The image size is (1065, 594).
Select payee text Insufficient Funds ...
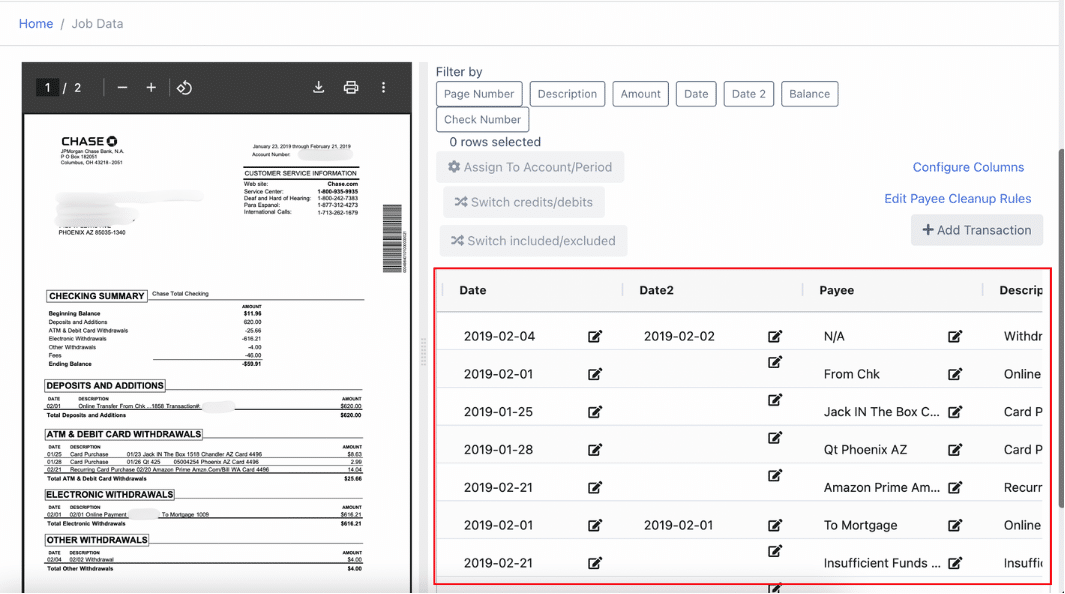point(882,563)
